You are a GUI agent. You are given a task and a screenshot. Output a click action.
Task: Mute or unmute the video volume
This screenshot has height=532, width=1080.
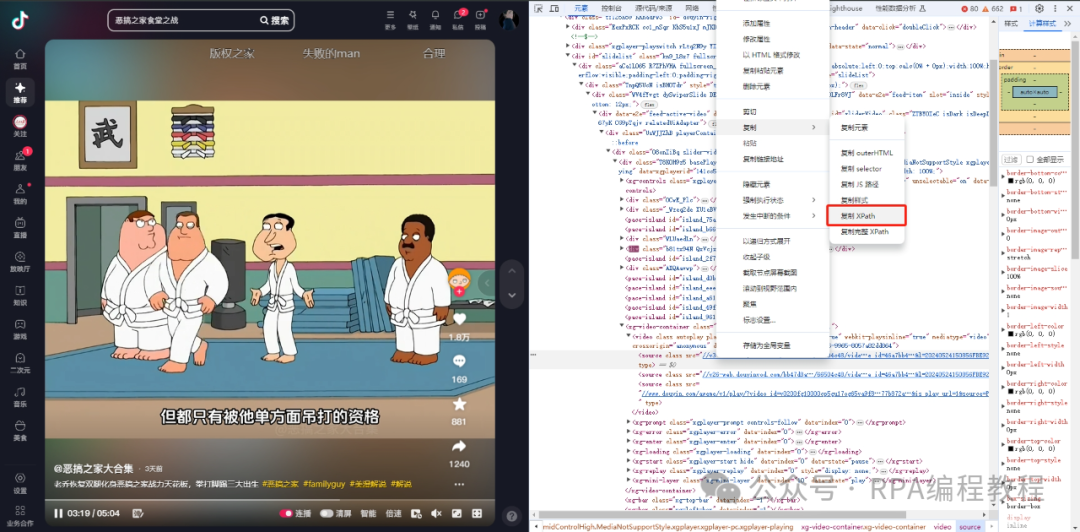436,513
